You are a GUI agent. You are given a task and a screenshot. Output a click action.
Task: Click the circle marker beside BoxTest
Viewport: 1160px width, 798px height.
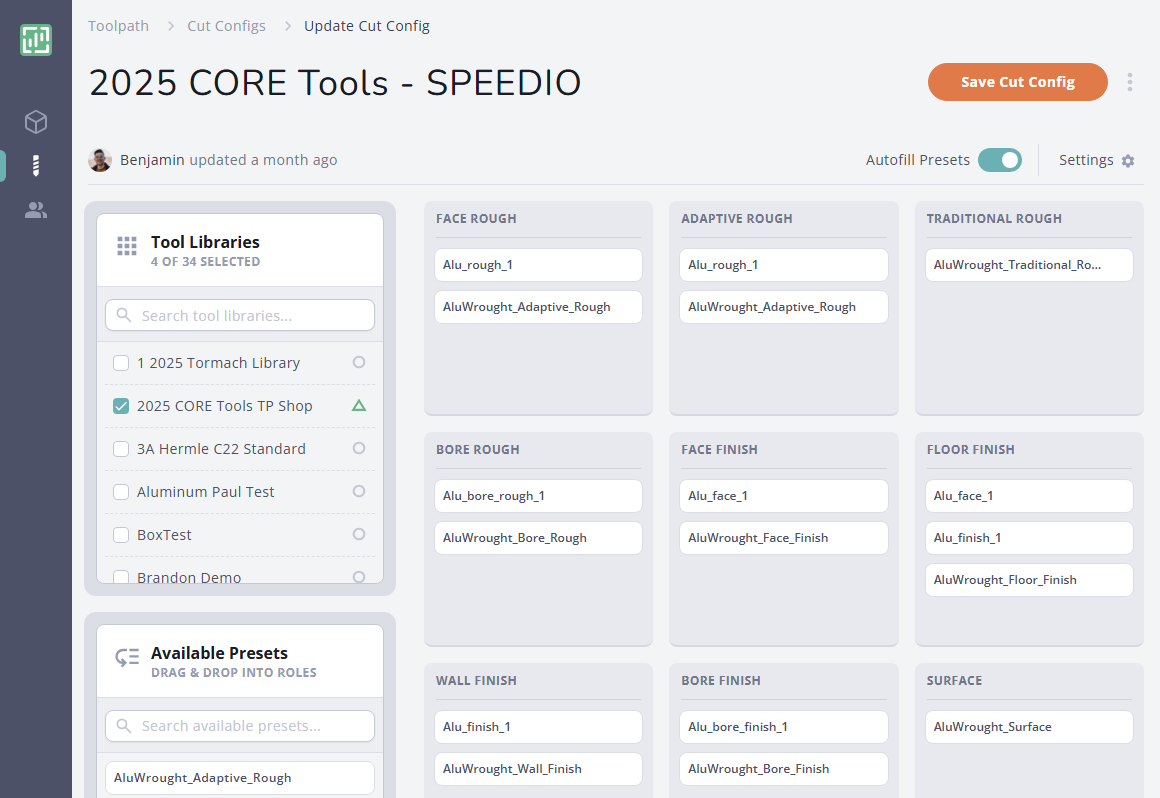(358, 535)
